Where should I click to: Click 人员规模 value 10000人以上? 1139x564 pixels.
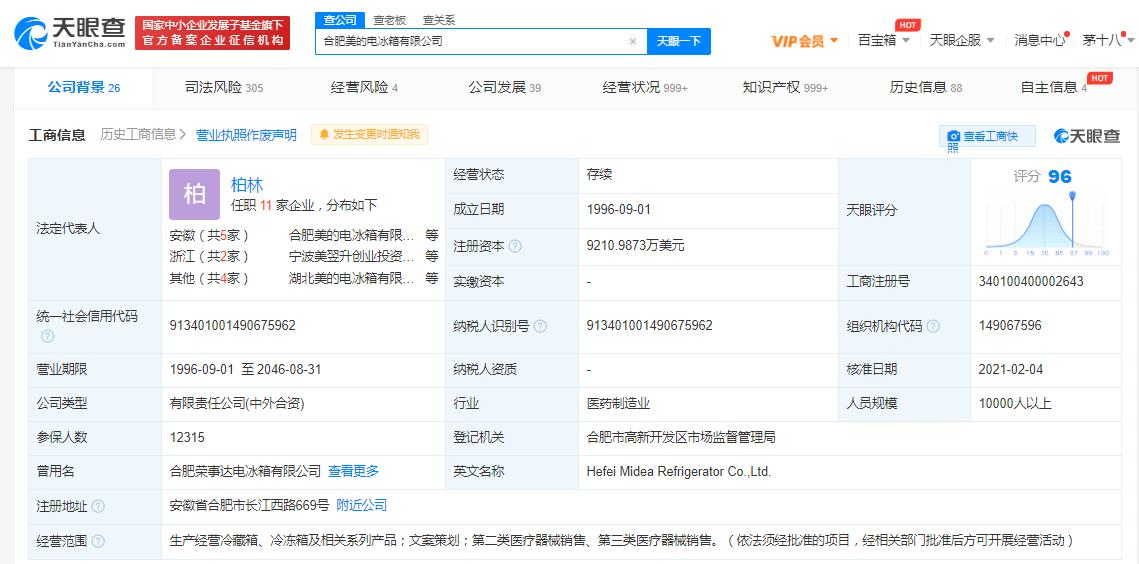click(x=1015, y=403)
